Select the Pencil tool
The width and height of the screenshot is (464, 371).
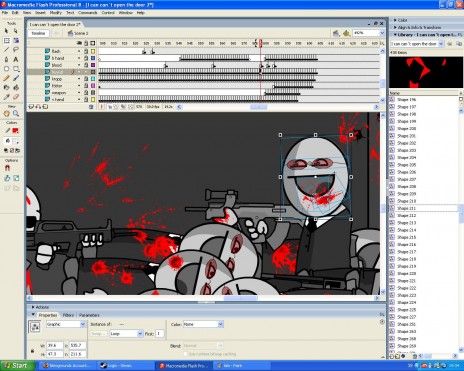(x=6, y=78)
